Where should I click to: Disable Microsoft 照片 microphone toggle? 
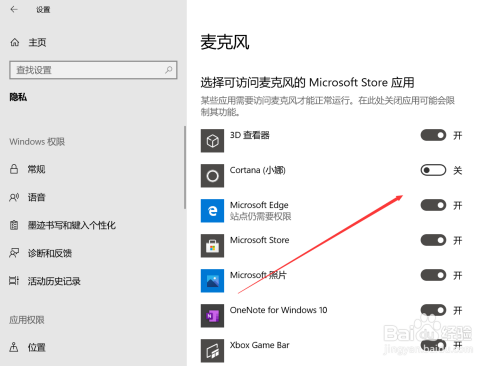click(433, 275)
